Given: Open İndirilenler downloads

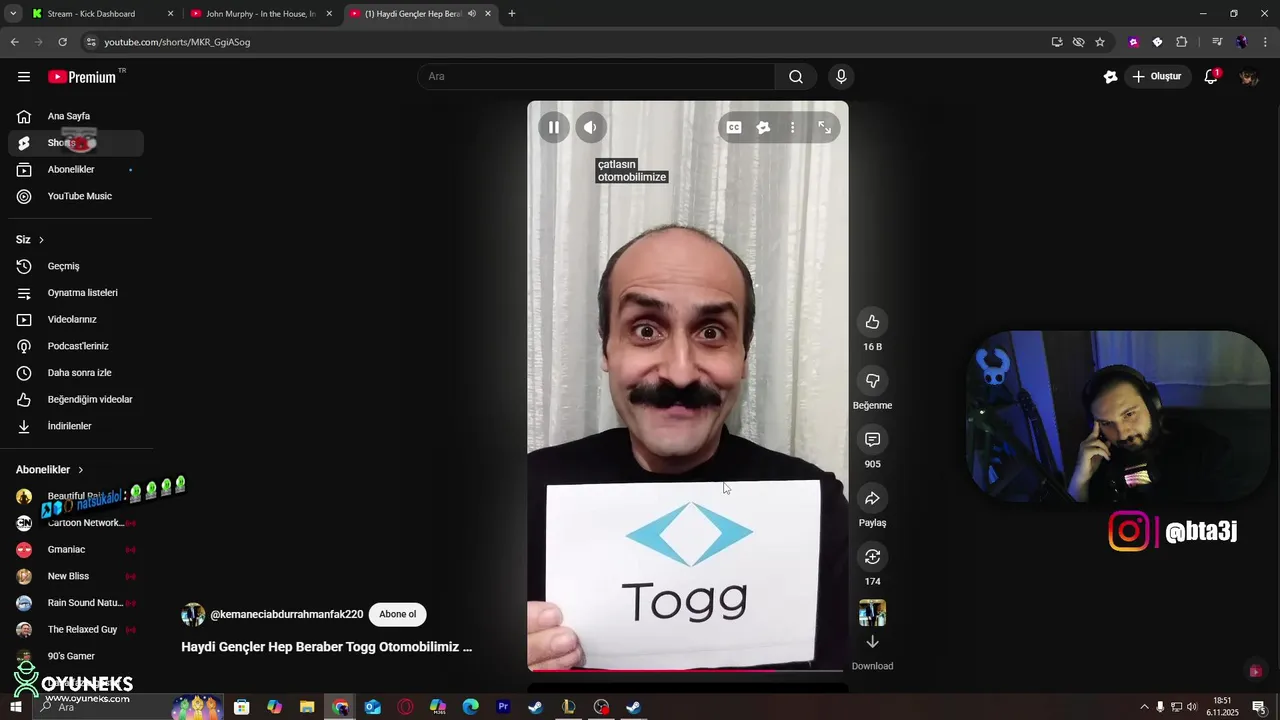Looking at the screenshot, I should [x=76, y=426].
